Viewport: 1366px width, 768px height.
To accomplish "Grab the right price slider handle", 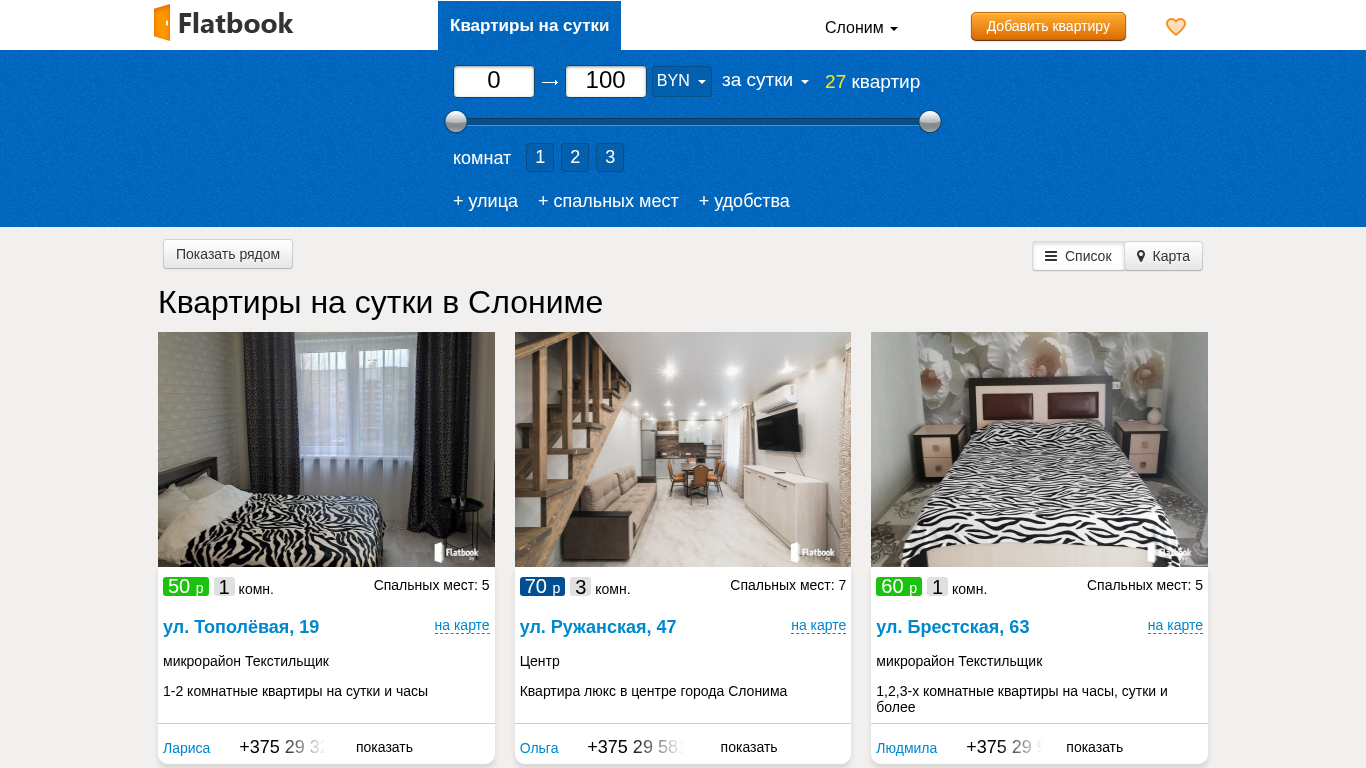I will pos(930,122).
